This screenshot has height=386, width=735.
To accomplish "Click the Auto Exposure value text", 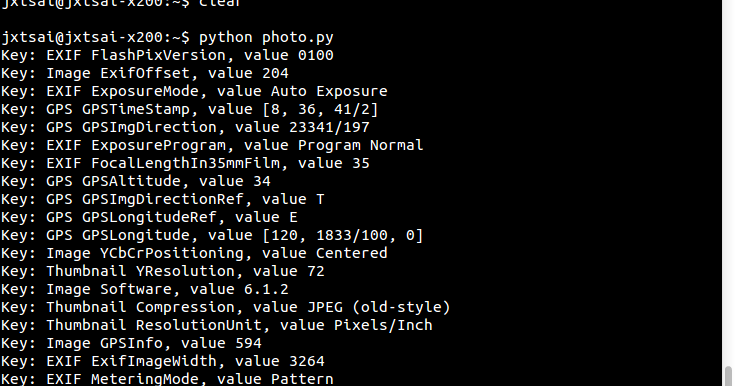I will pyautogui.click(x=329, y=91).
